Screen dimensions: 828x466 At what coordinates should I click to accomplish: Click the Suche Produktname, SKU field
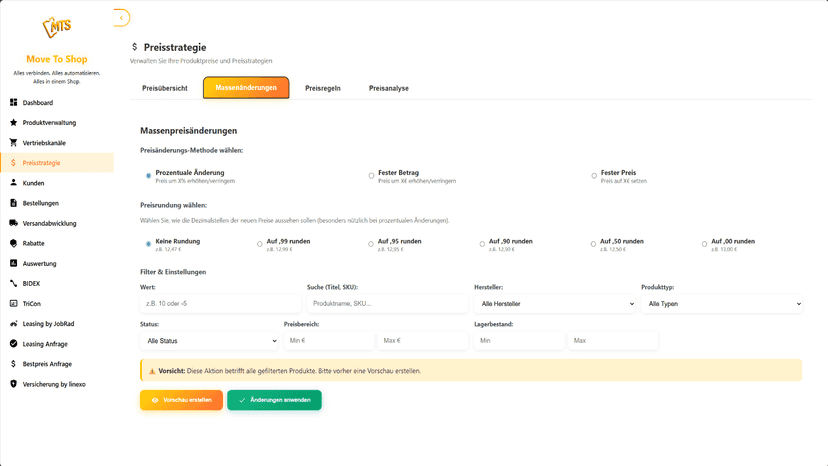pyautogui.click(x=388, y=304)
